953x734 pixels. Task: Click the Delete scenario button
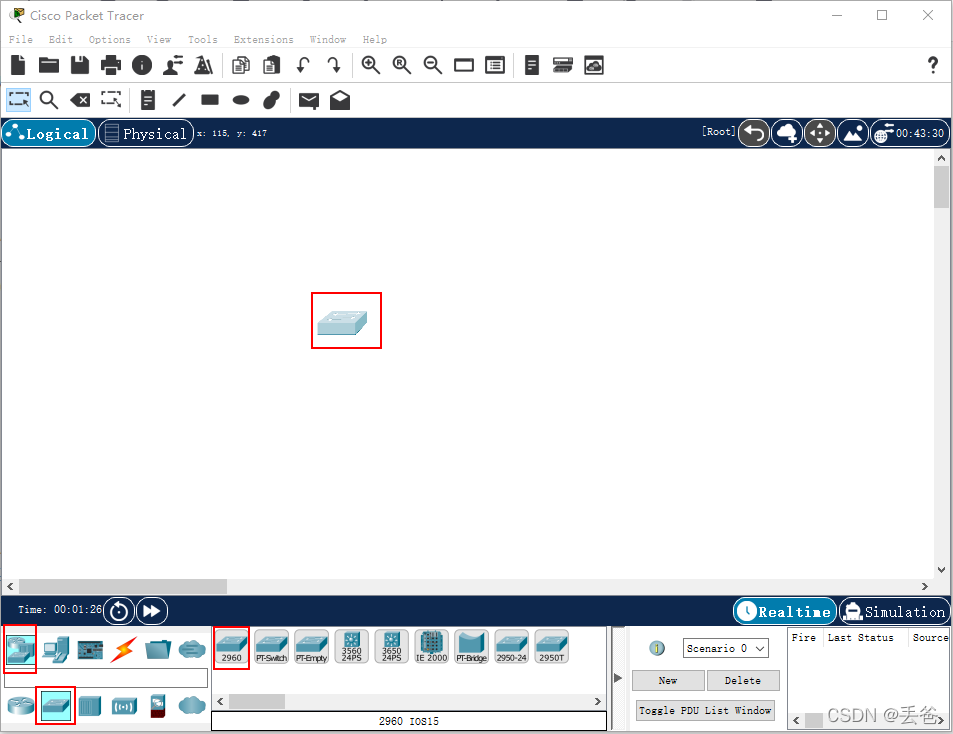[x=743, y=681]
